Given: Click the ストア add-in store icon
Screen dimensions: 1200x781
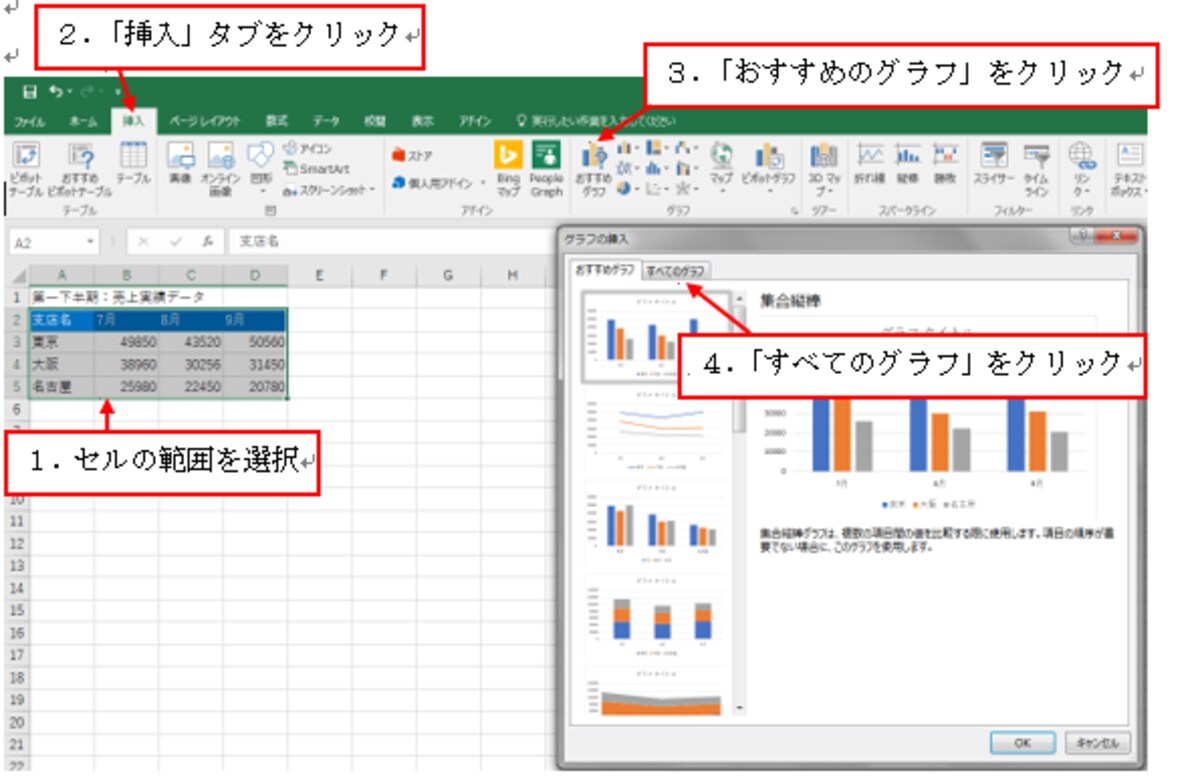Looking at the screenshot, I should (412, 155).
